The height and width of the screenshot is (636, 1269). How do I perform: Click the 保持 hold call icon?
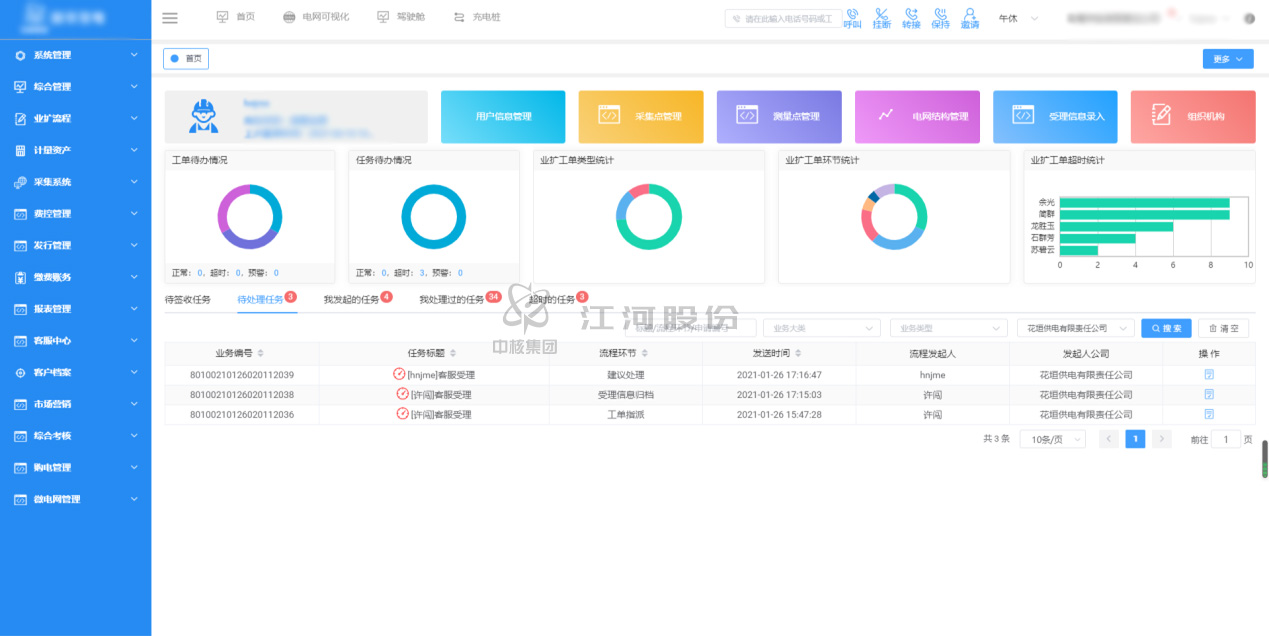tap(940, 18)
